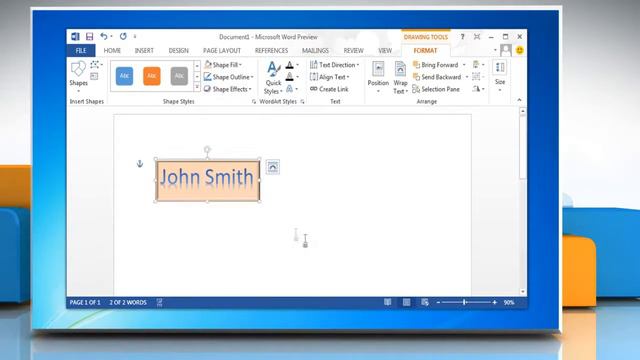Screen dimensions: 640x360
Task: Click the anchor icon beside the text box
Action: pos(140,164)
